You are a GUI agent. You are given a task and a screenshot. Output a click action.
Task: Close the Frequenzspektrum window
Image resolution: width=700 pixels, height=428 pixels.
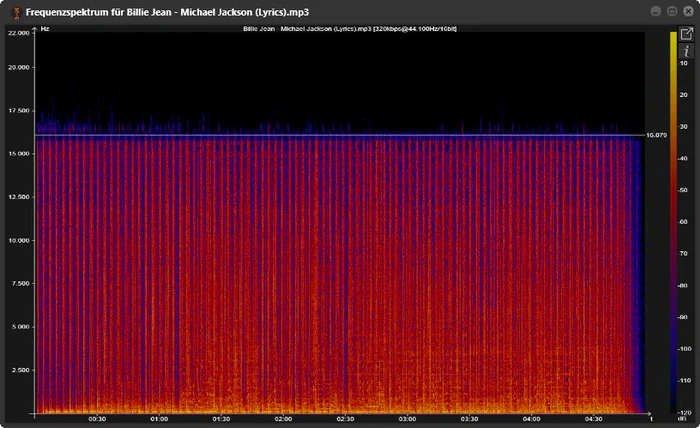(688, 12)
